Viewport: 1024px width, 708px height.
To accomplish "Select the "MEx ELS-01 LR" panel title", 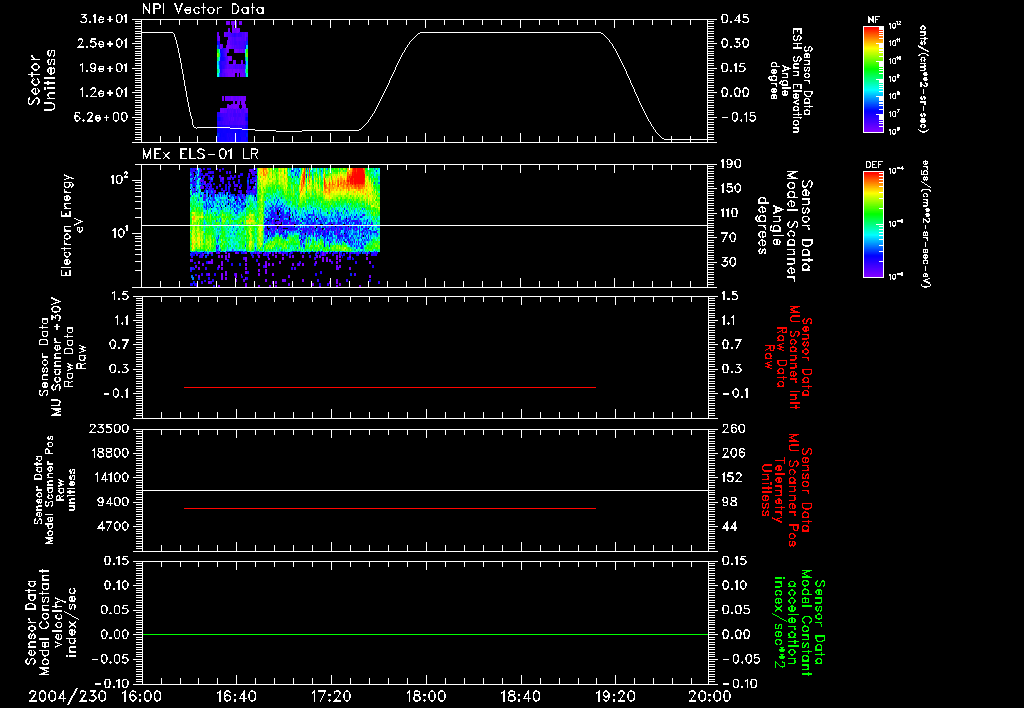I will coord(200,155).
